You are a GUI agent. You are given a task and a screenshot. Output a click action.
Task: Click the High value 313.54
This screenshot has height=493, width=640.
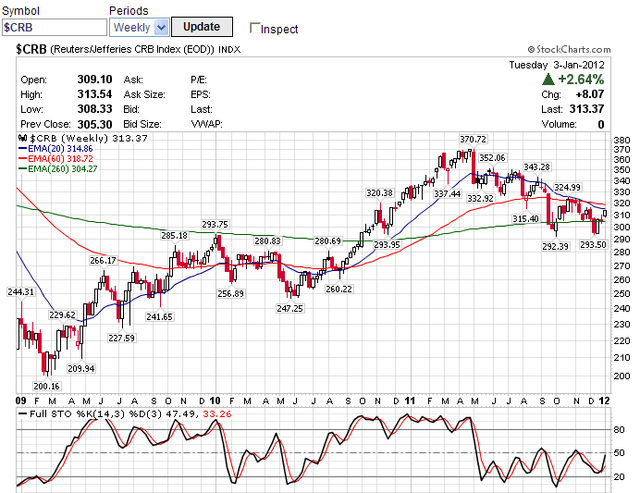point(95,94)
